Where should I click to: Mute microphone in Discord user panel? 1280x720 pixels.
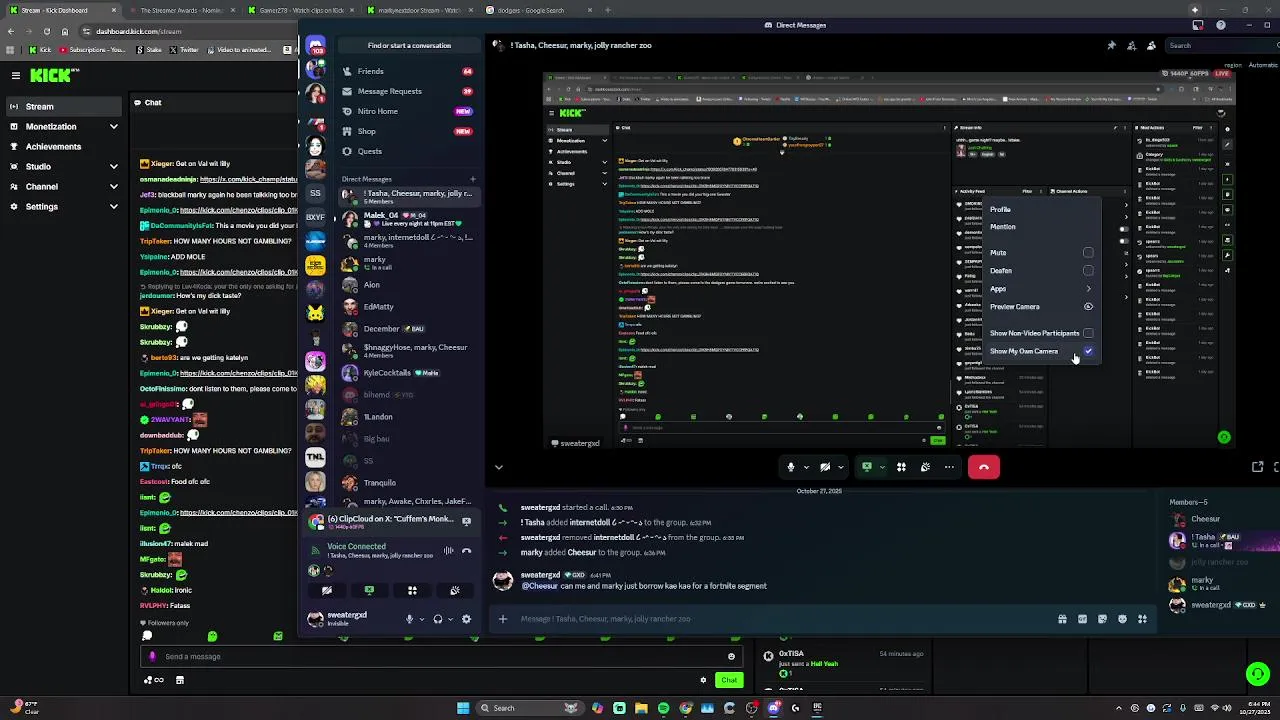(x=409, y=620)
